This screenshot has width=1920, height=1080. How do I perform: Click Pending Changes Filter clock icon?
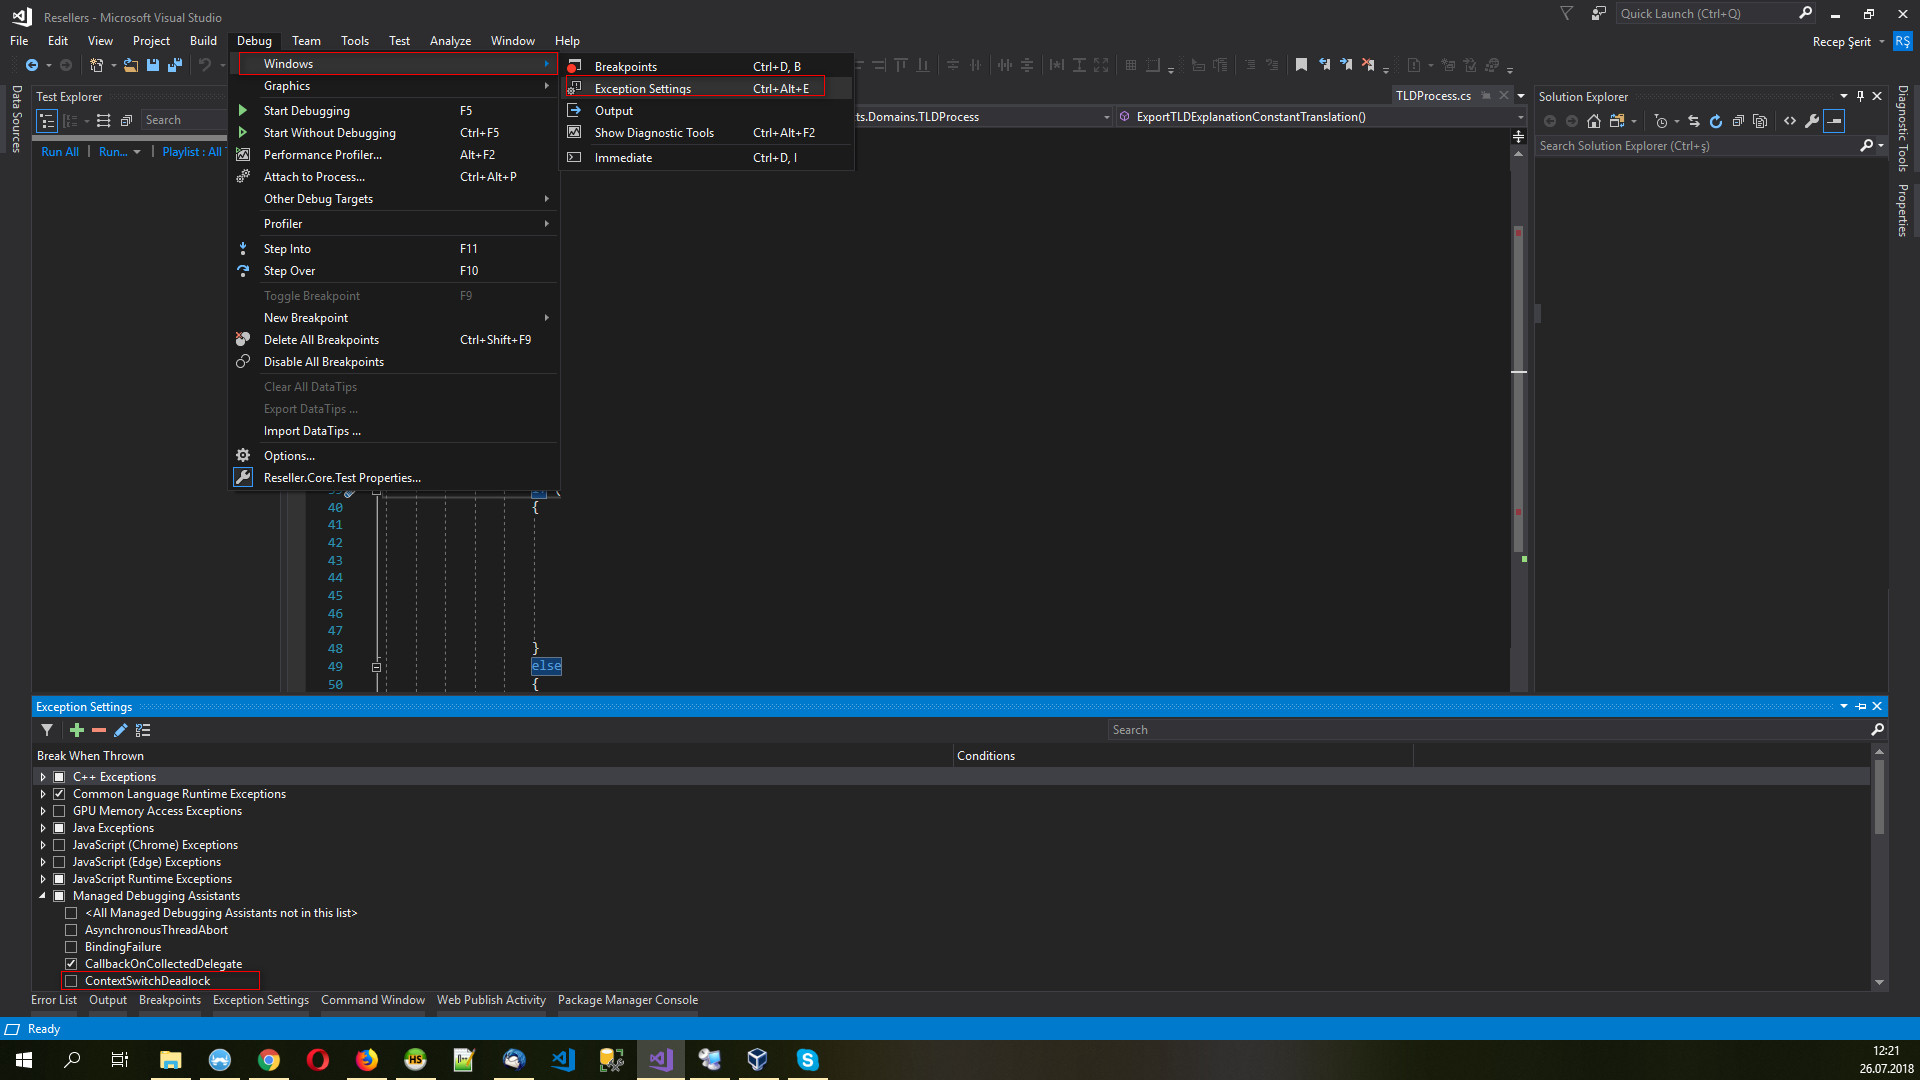(x=1661, y=122)
